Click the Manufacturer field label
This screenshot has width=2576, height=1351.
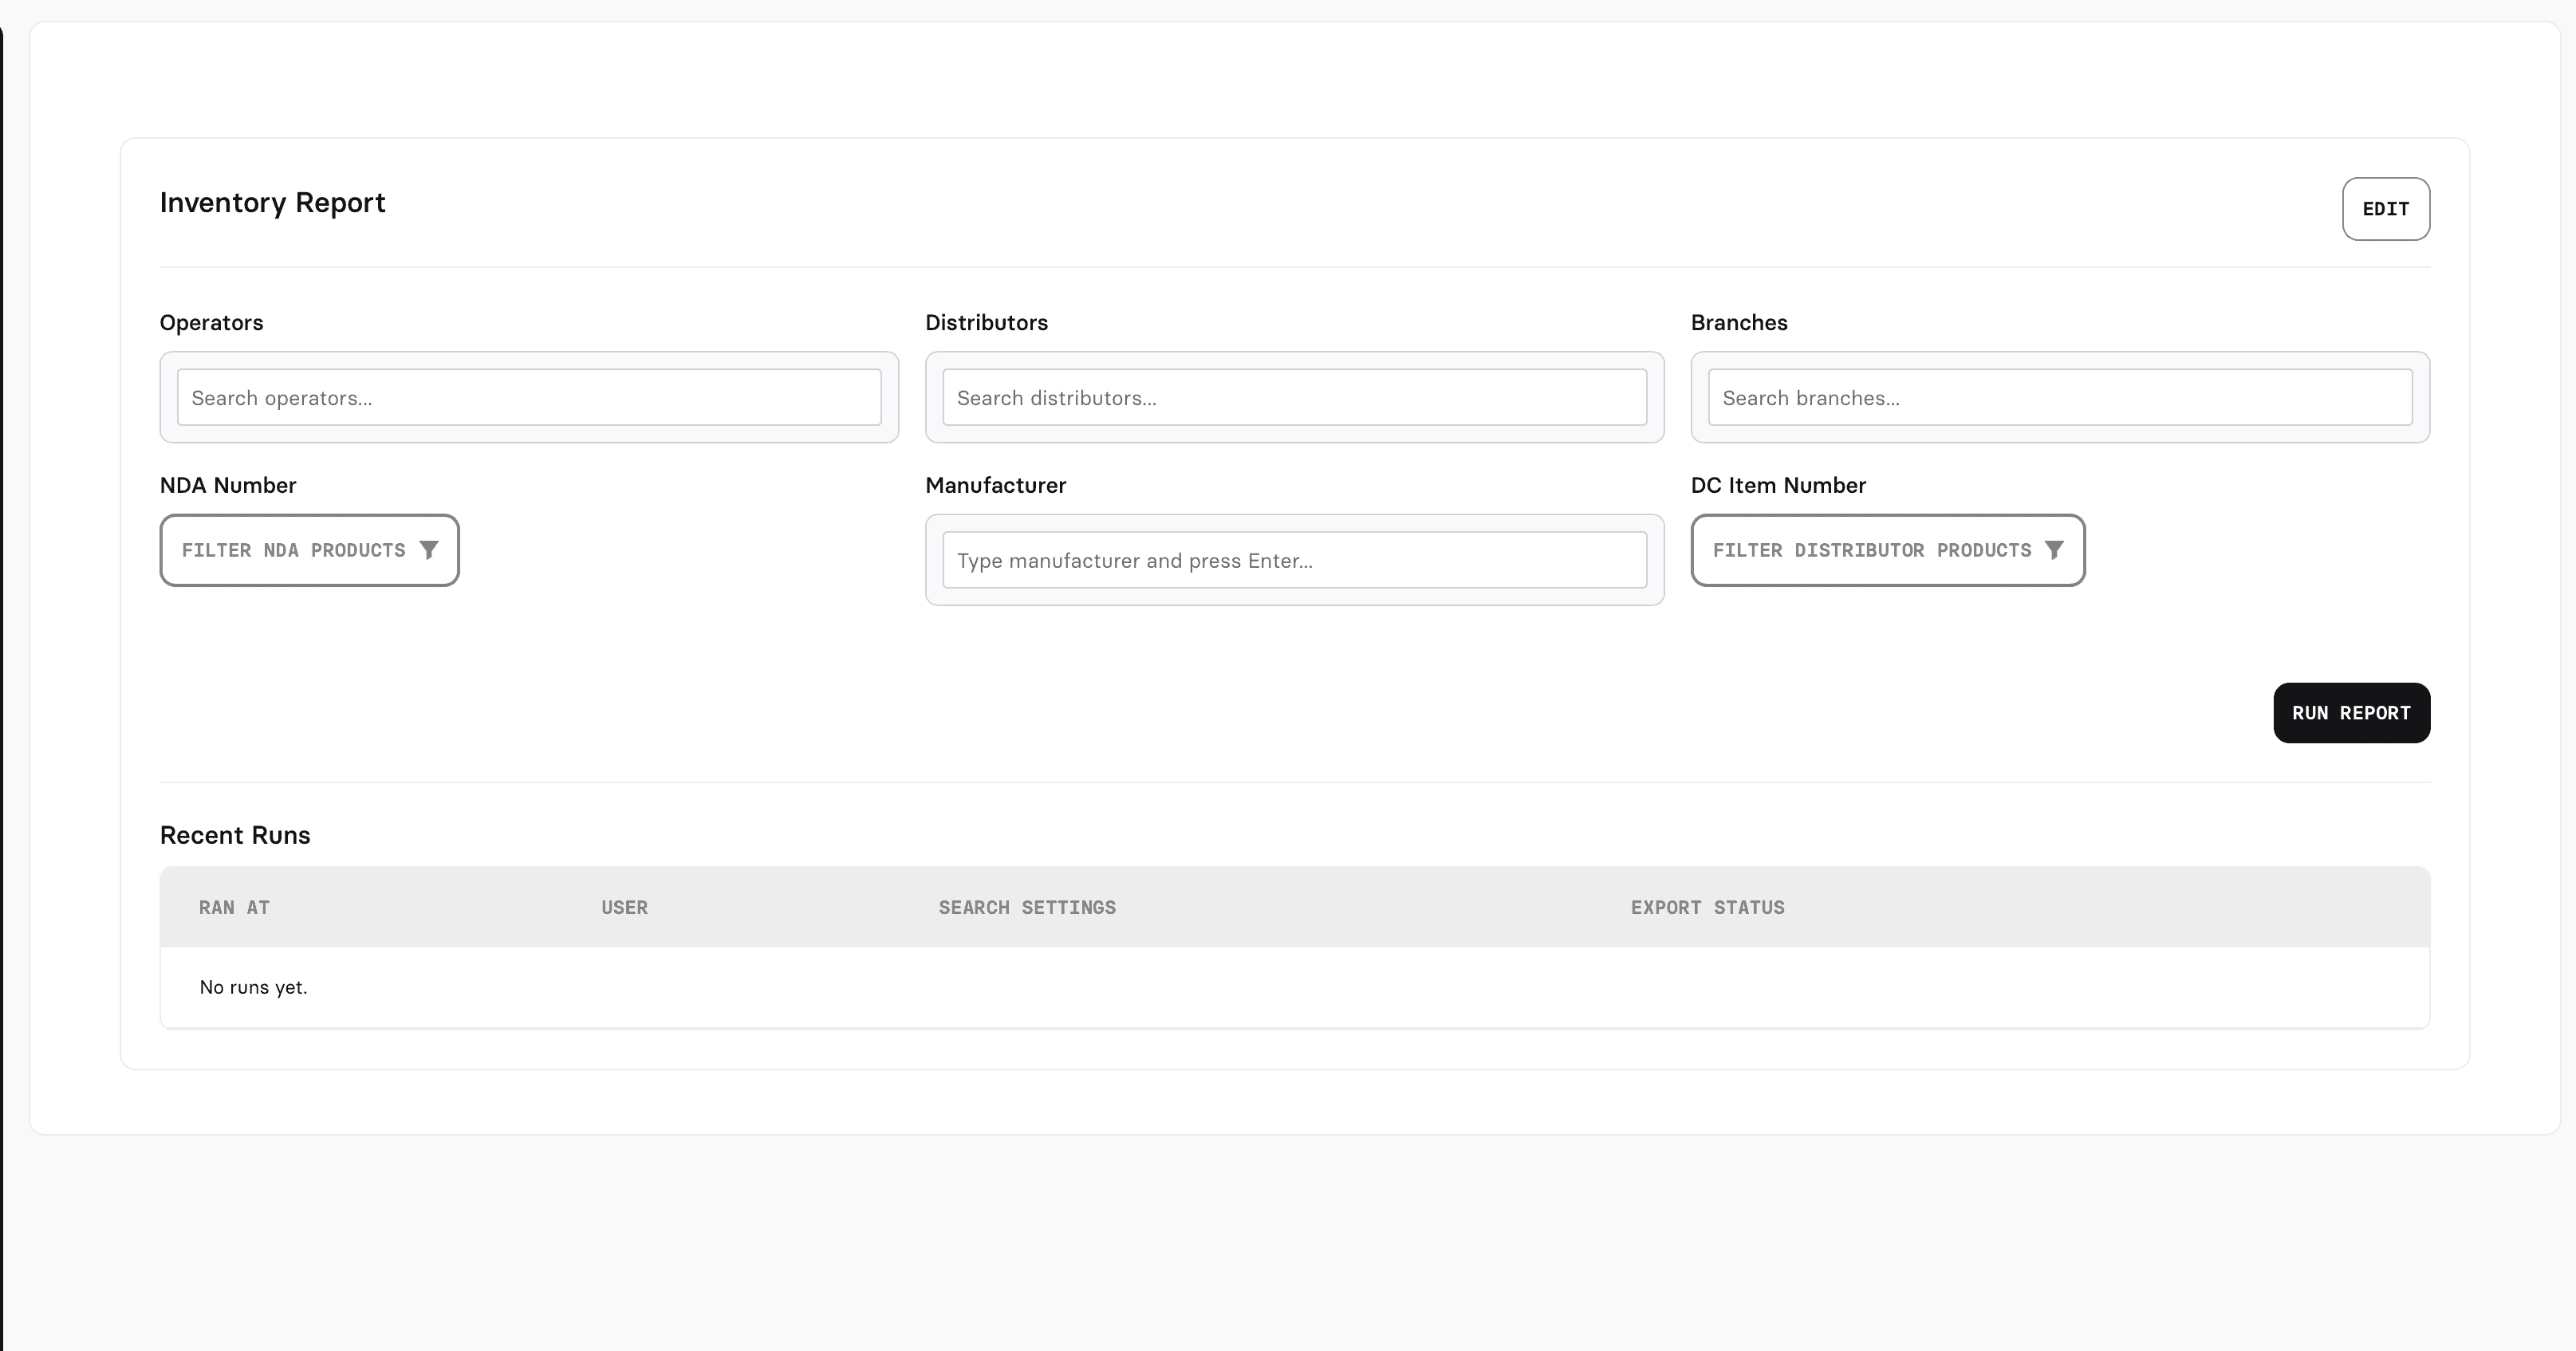pos(995,485)
